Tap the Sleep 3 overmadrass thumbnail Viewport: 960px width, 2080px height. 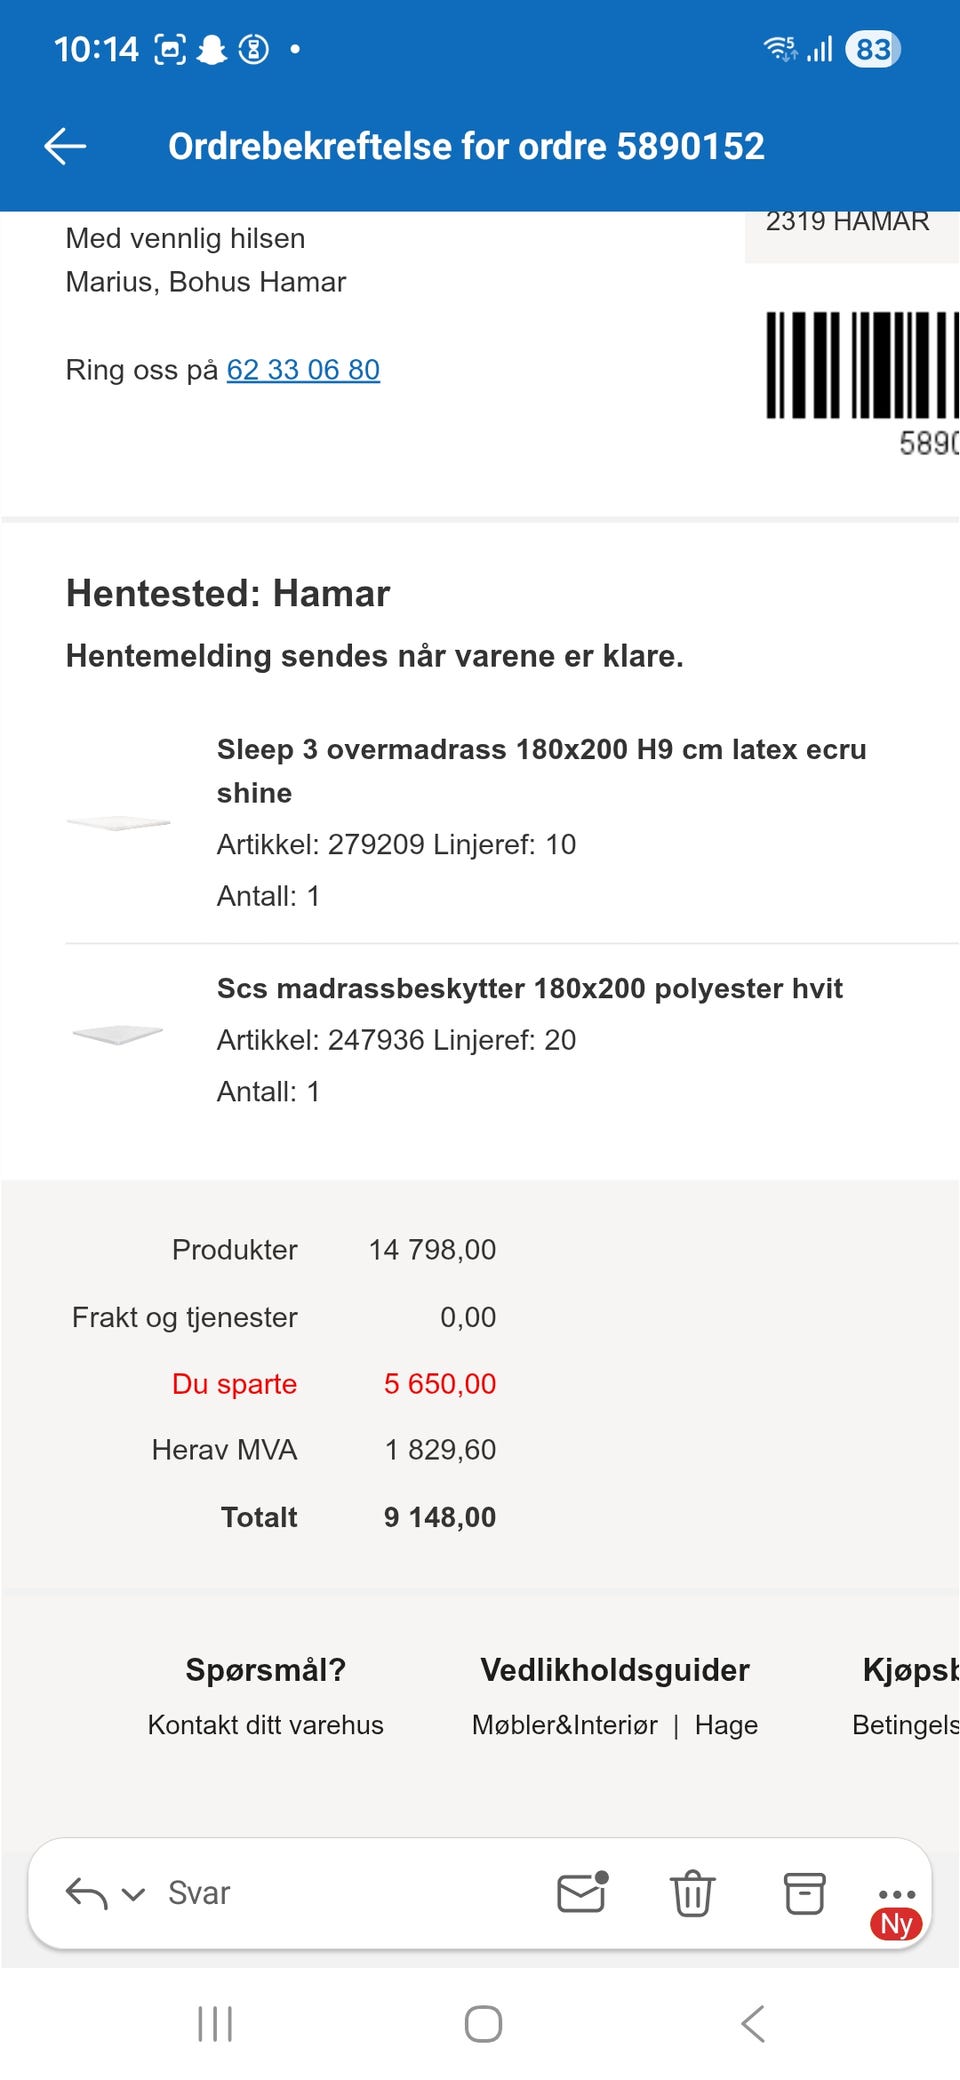click(119, 823)
